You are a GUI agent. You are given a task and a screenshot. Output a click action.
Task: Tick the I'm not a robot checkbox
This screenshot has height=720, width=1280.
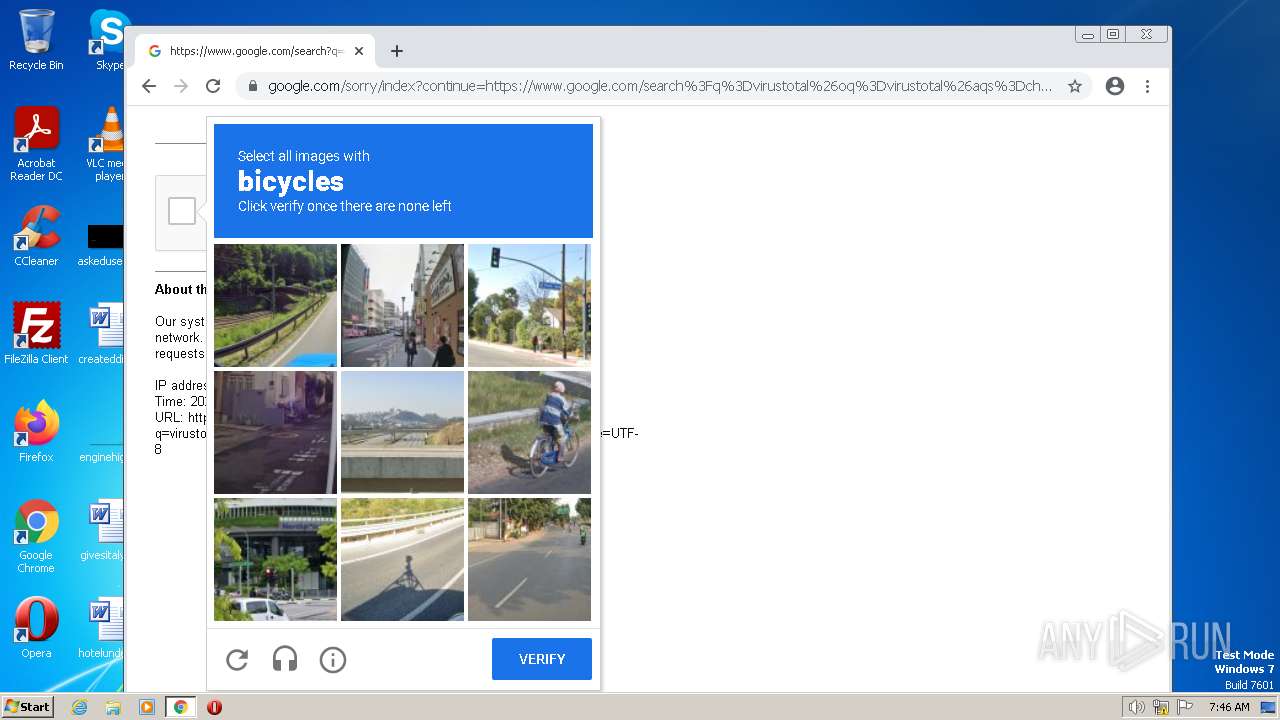(182, 211)
